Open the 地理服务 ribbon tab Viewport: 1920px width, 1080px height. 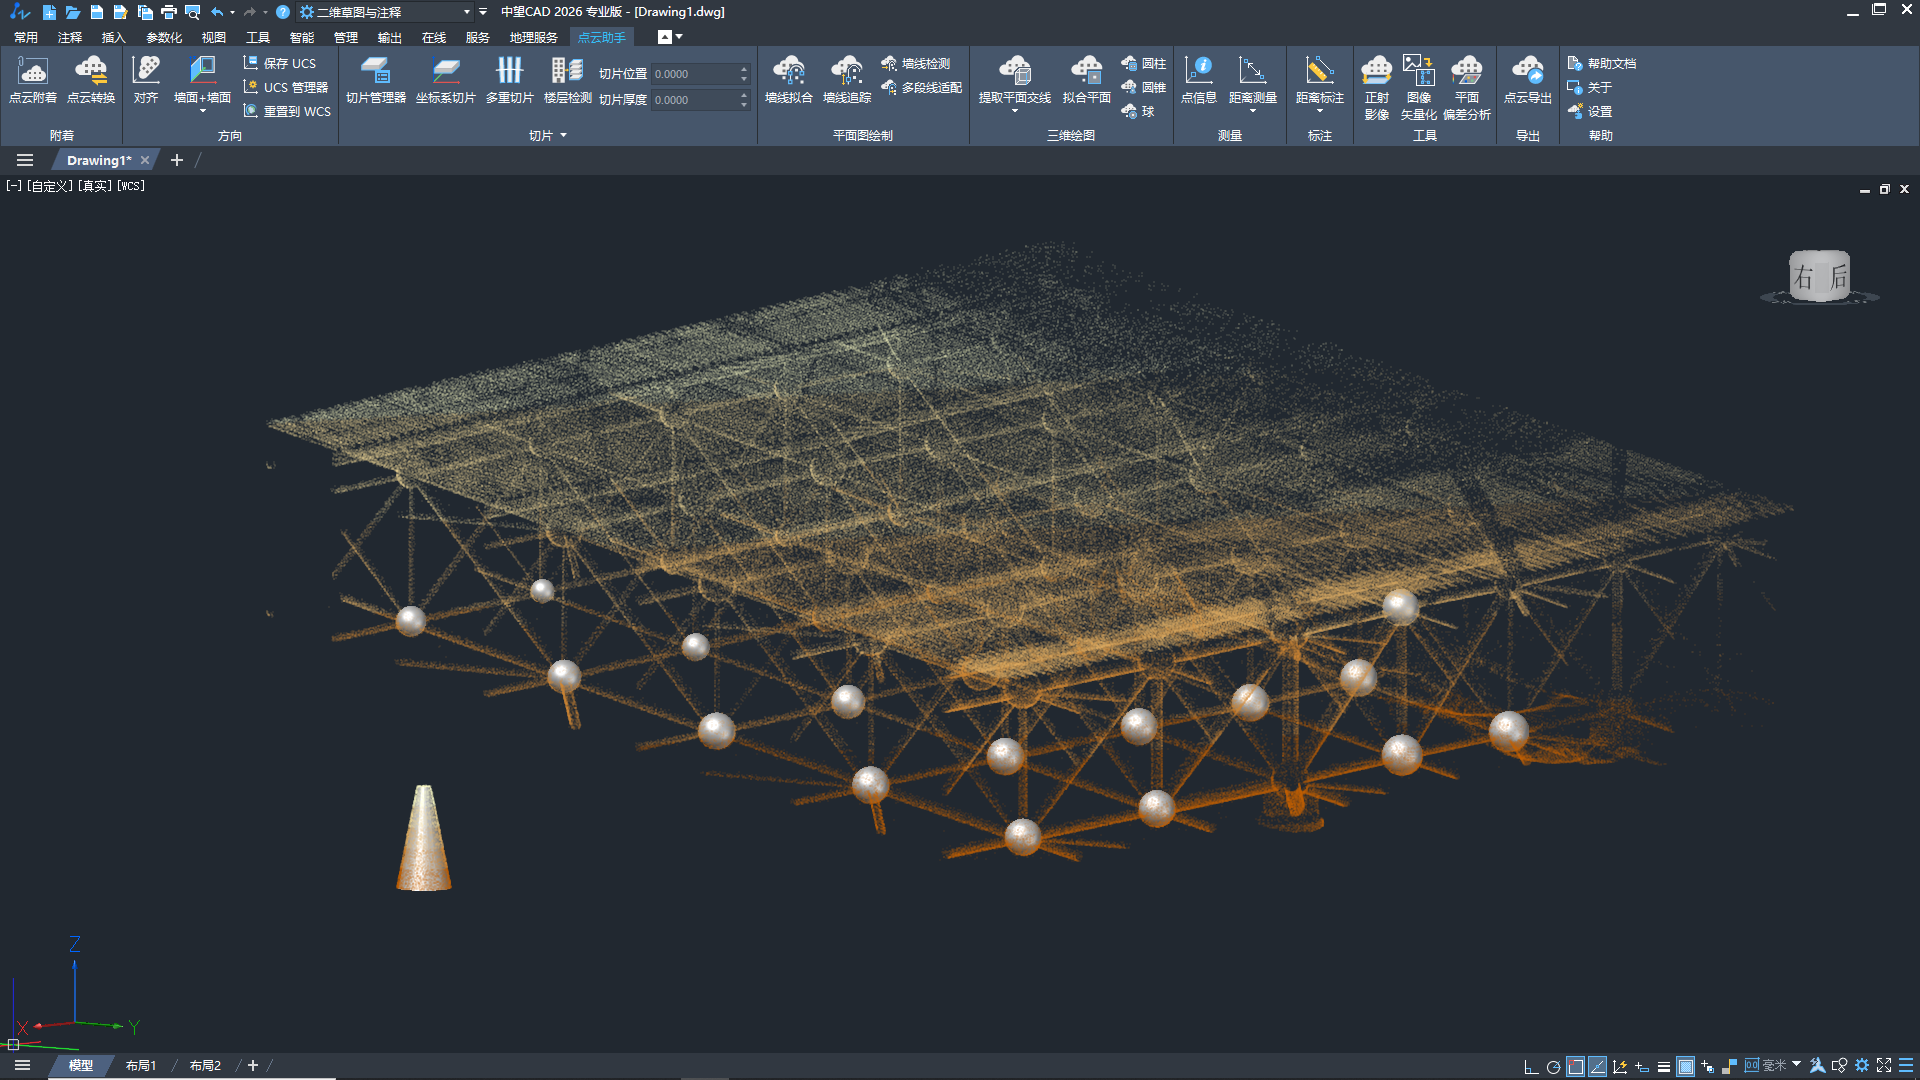click(x=534, y=37)
